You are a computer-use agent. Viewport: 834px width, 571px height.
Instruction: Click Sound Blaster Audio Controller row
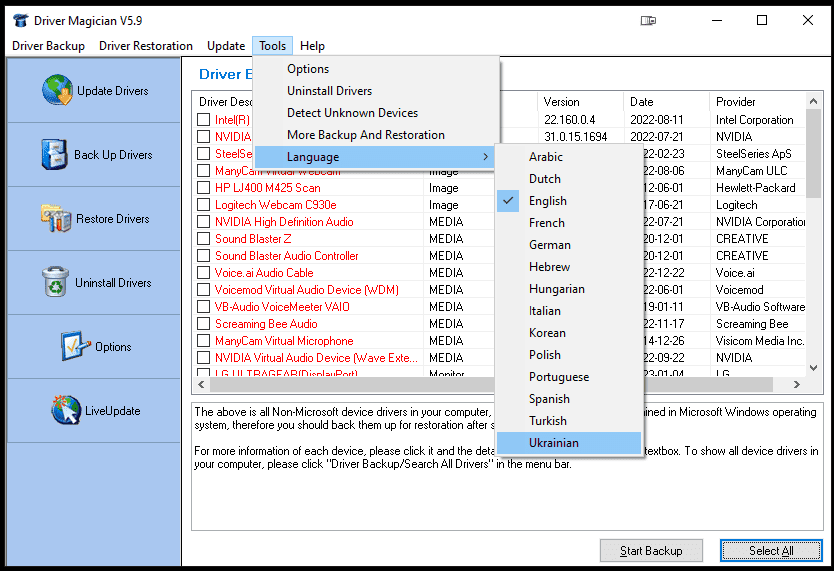click(287, 256)
